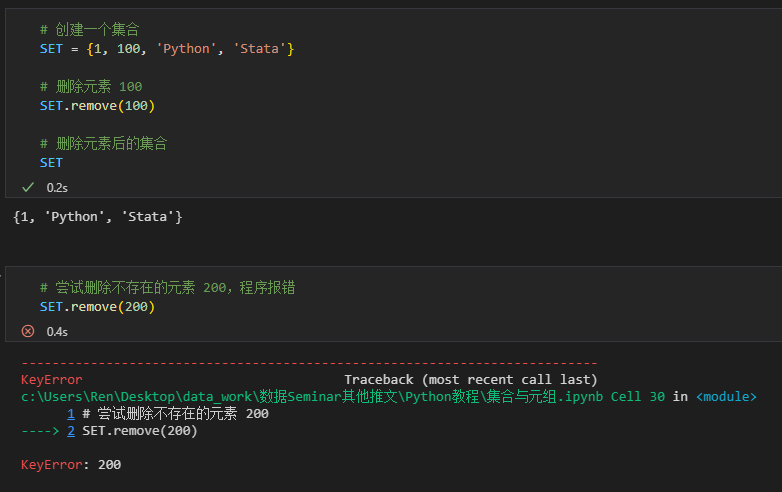Click the SET assignment line with braces

point(167,49)
